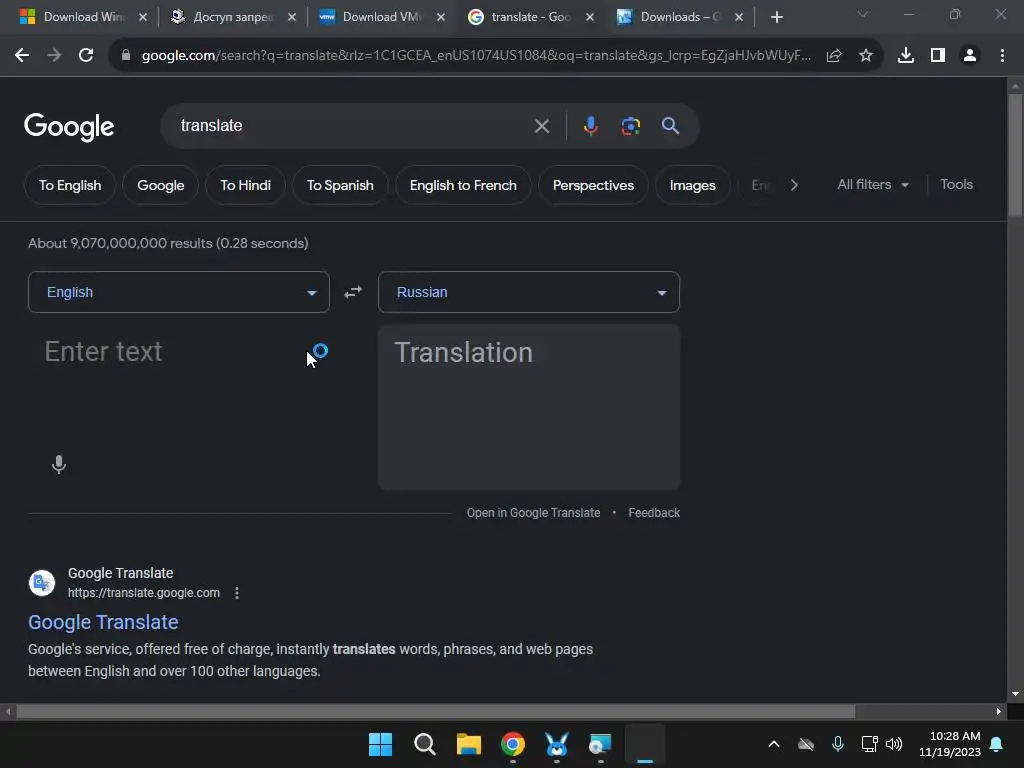Select the To Hindi chip

pyautogui.click(x=246, y=185)
